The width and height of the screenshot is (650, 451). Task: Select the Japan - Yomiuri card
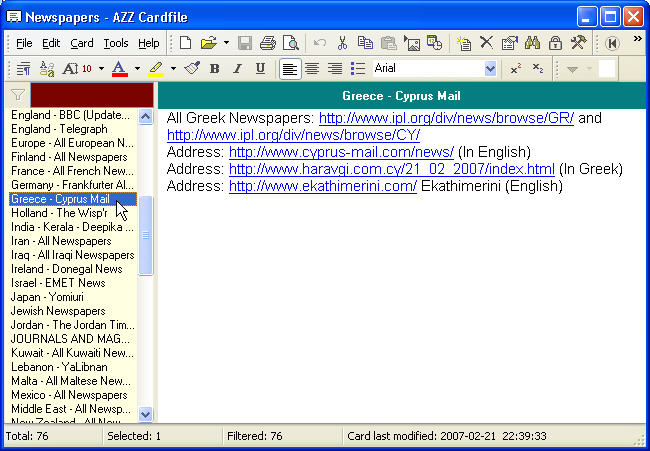(x=73, y=297)
